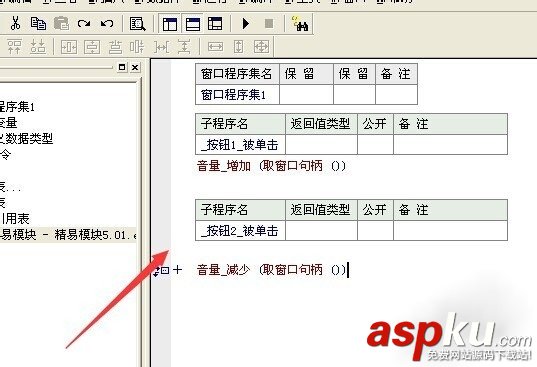537x367 pixels.
Task: Click the _按钮2_被单击 subroutine name cell
Action: pos(240,230)
